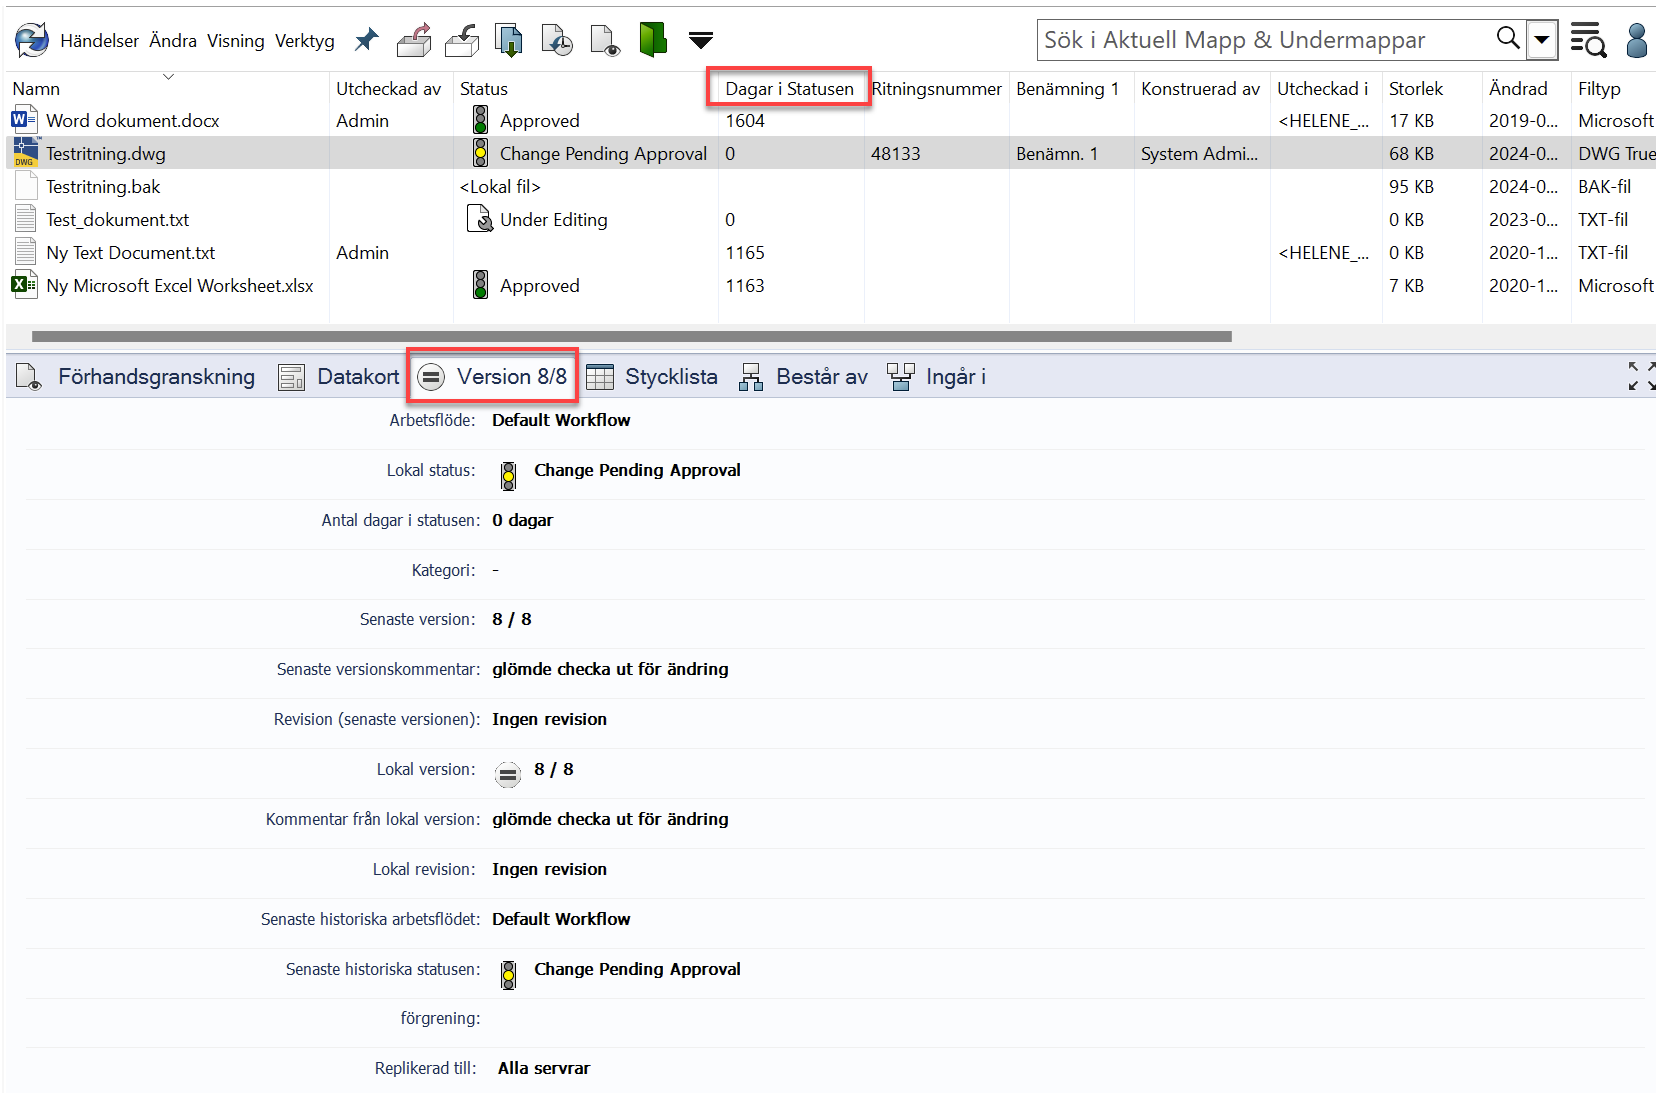Open the search scope dropdown arrow
1656x1093 pixels.
click(1542, 40)
